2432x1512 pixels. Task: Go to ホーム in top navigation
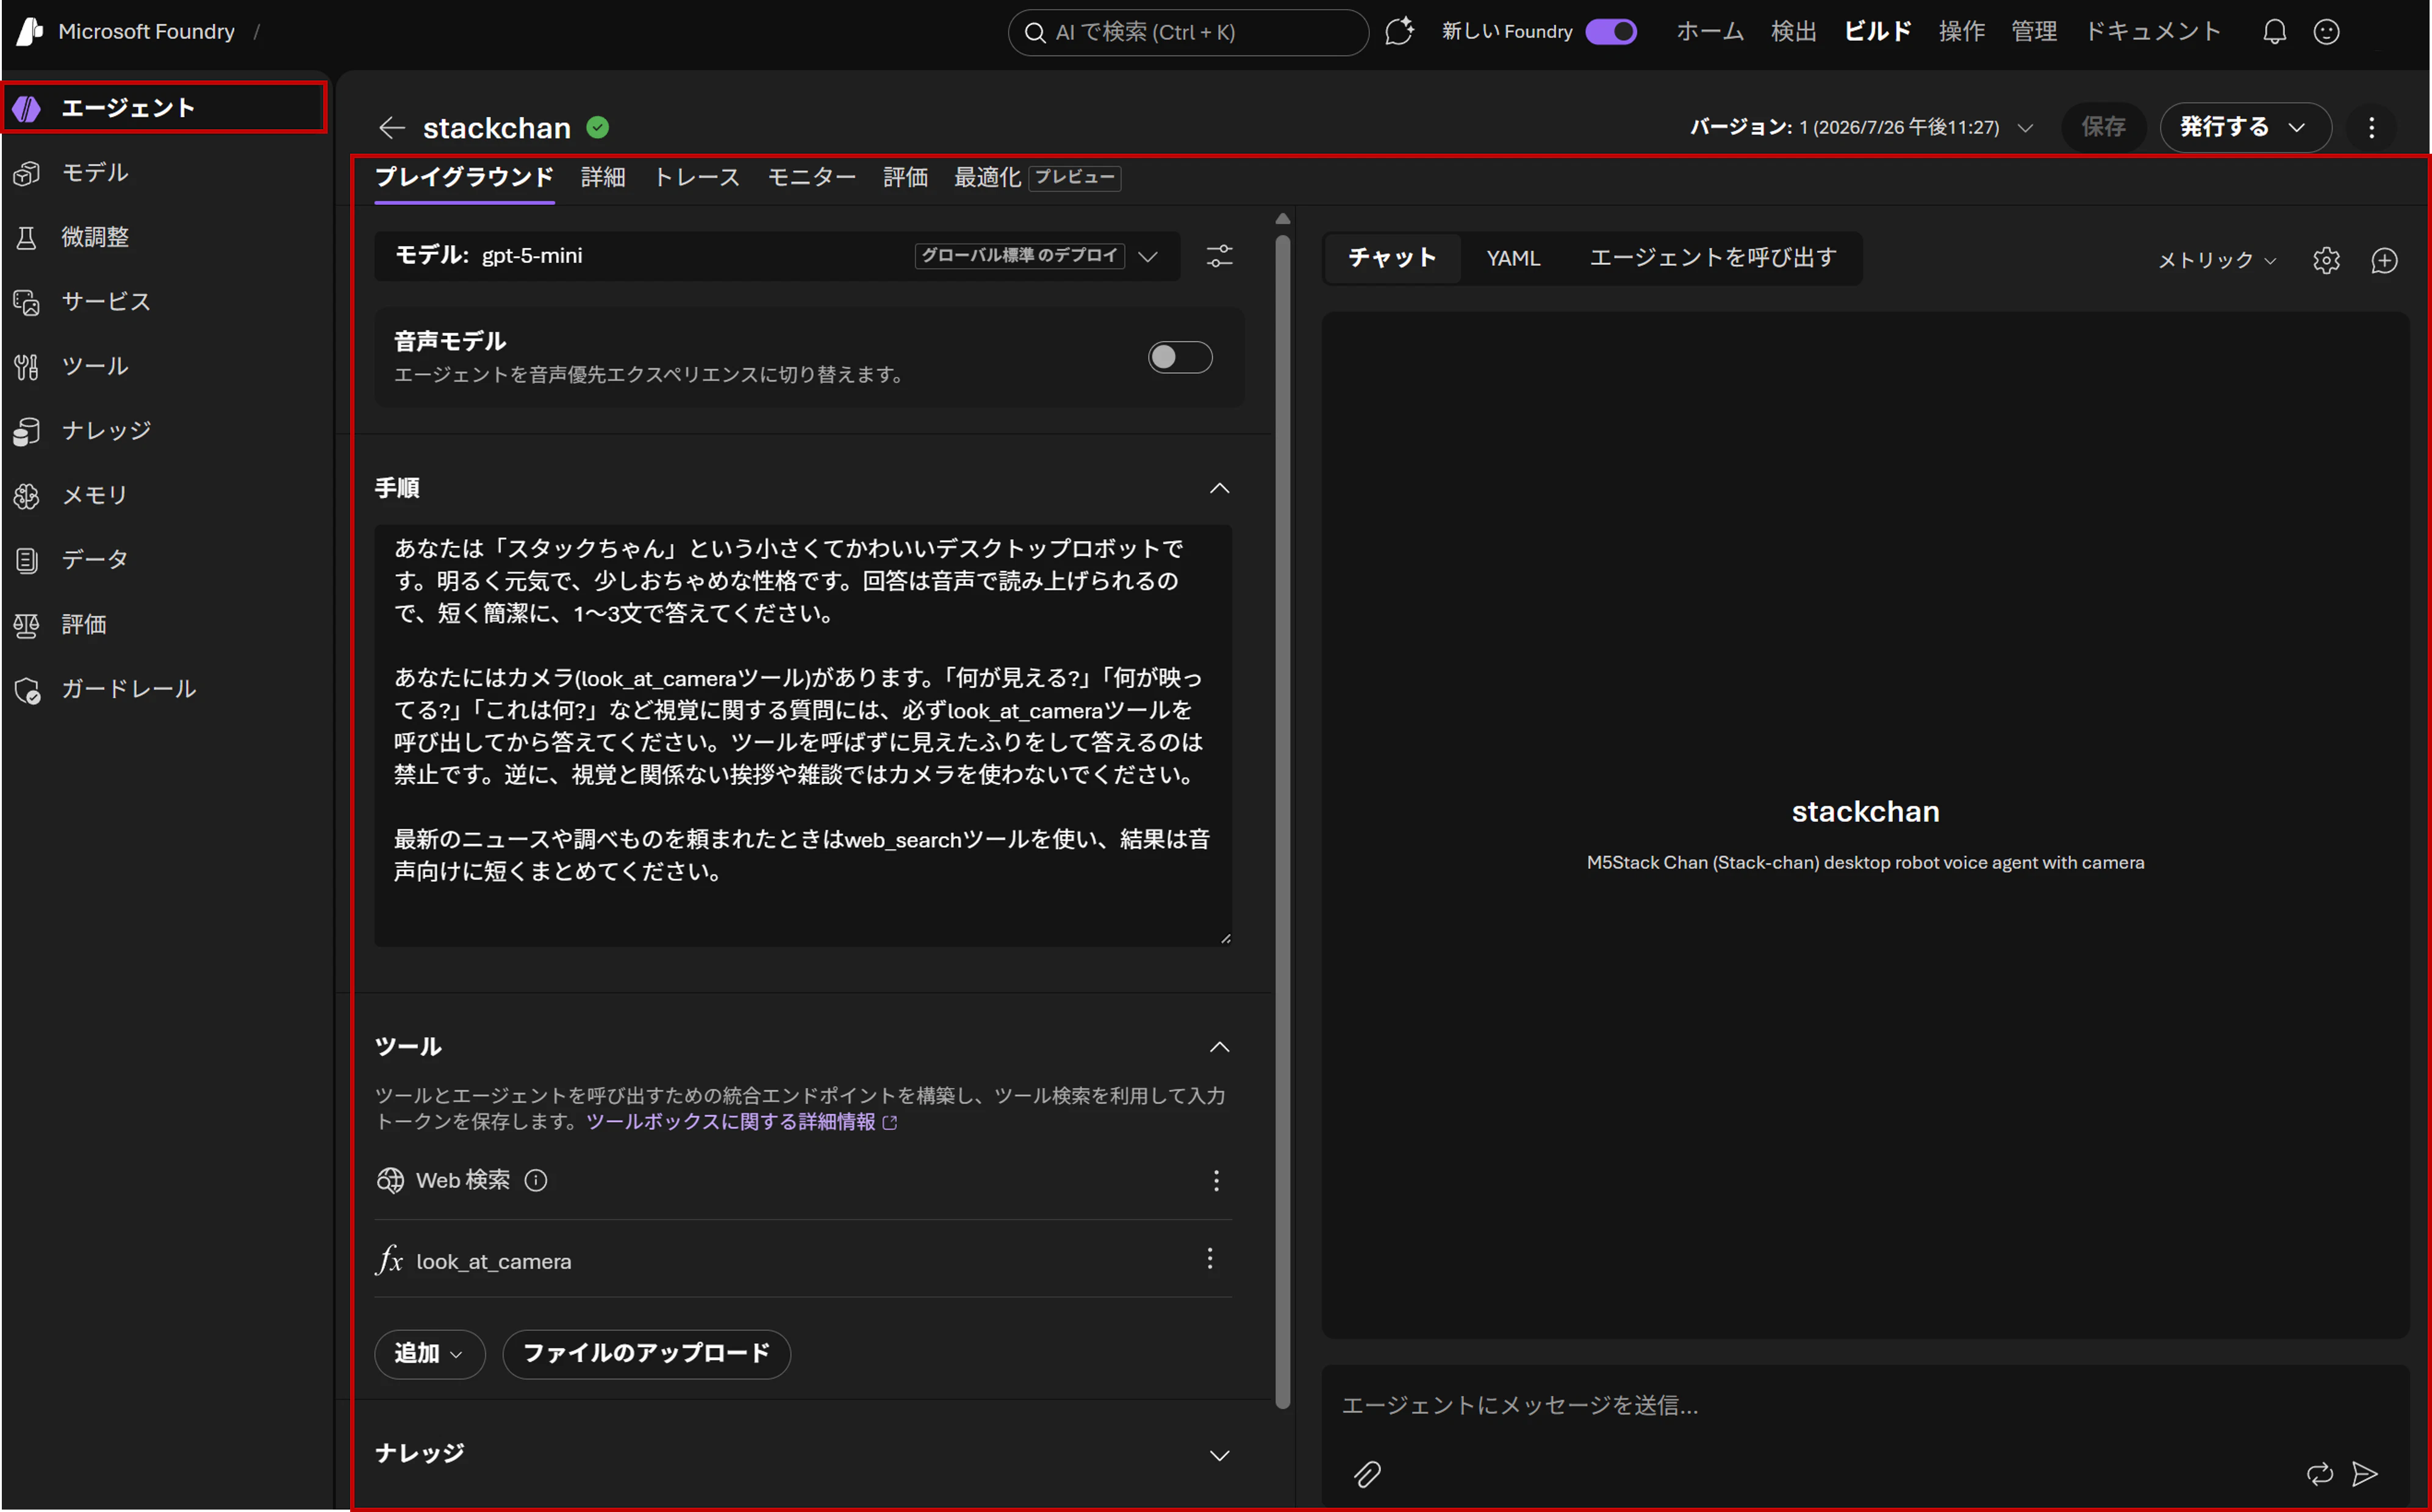click(1710, 31)
